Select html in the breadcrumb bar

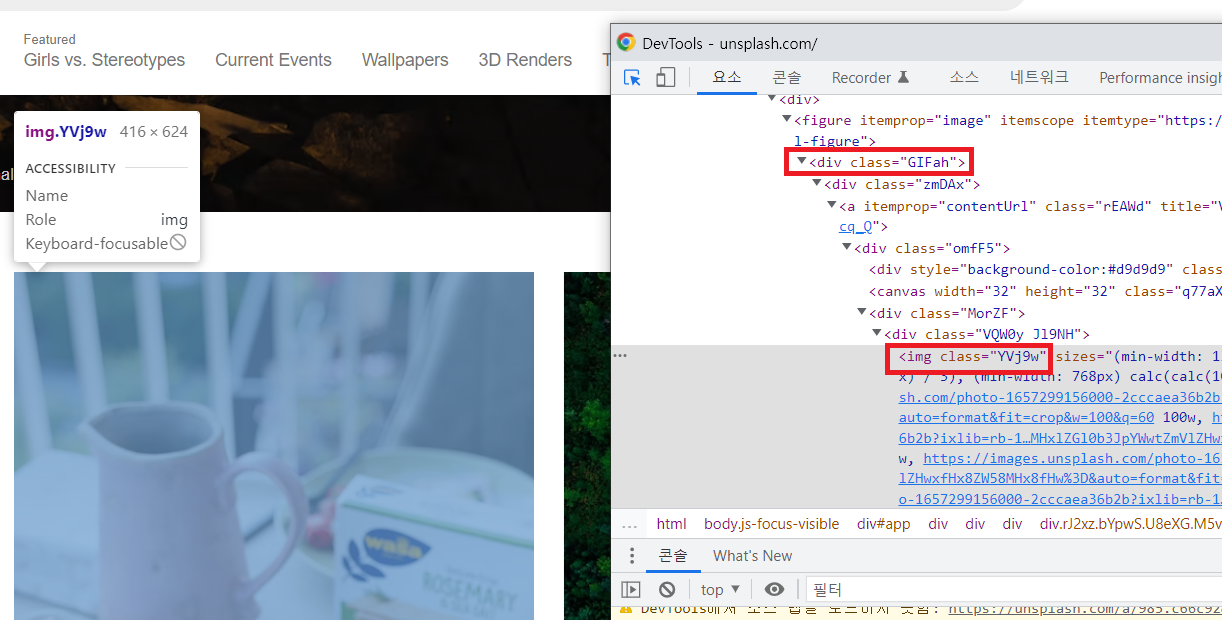tap(671, 525)
